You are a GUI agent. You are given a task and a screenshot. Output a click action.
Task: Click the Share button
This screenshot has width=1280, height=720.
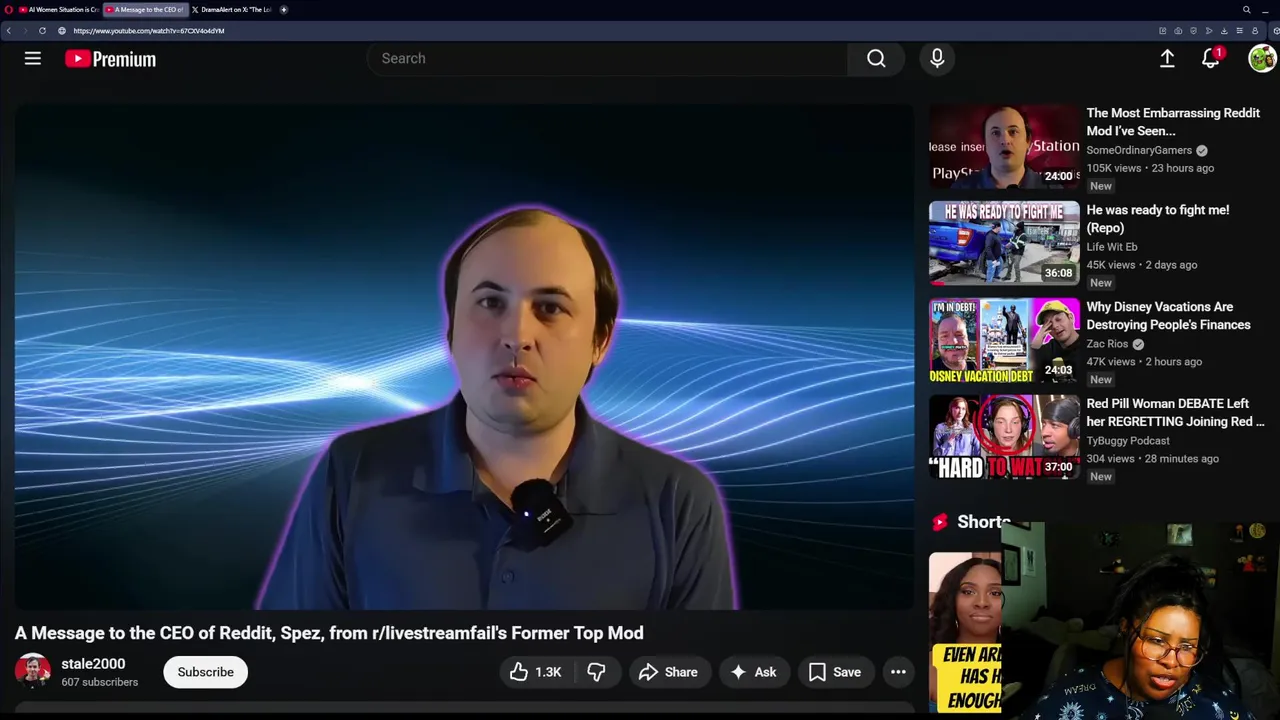pyautogui.click(x=669, y=672)
